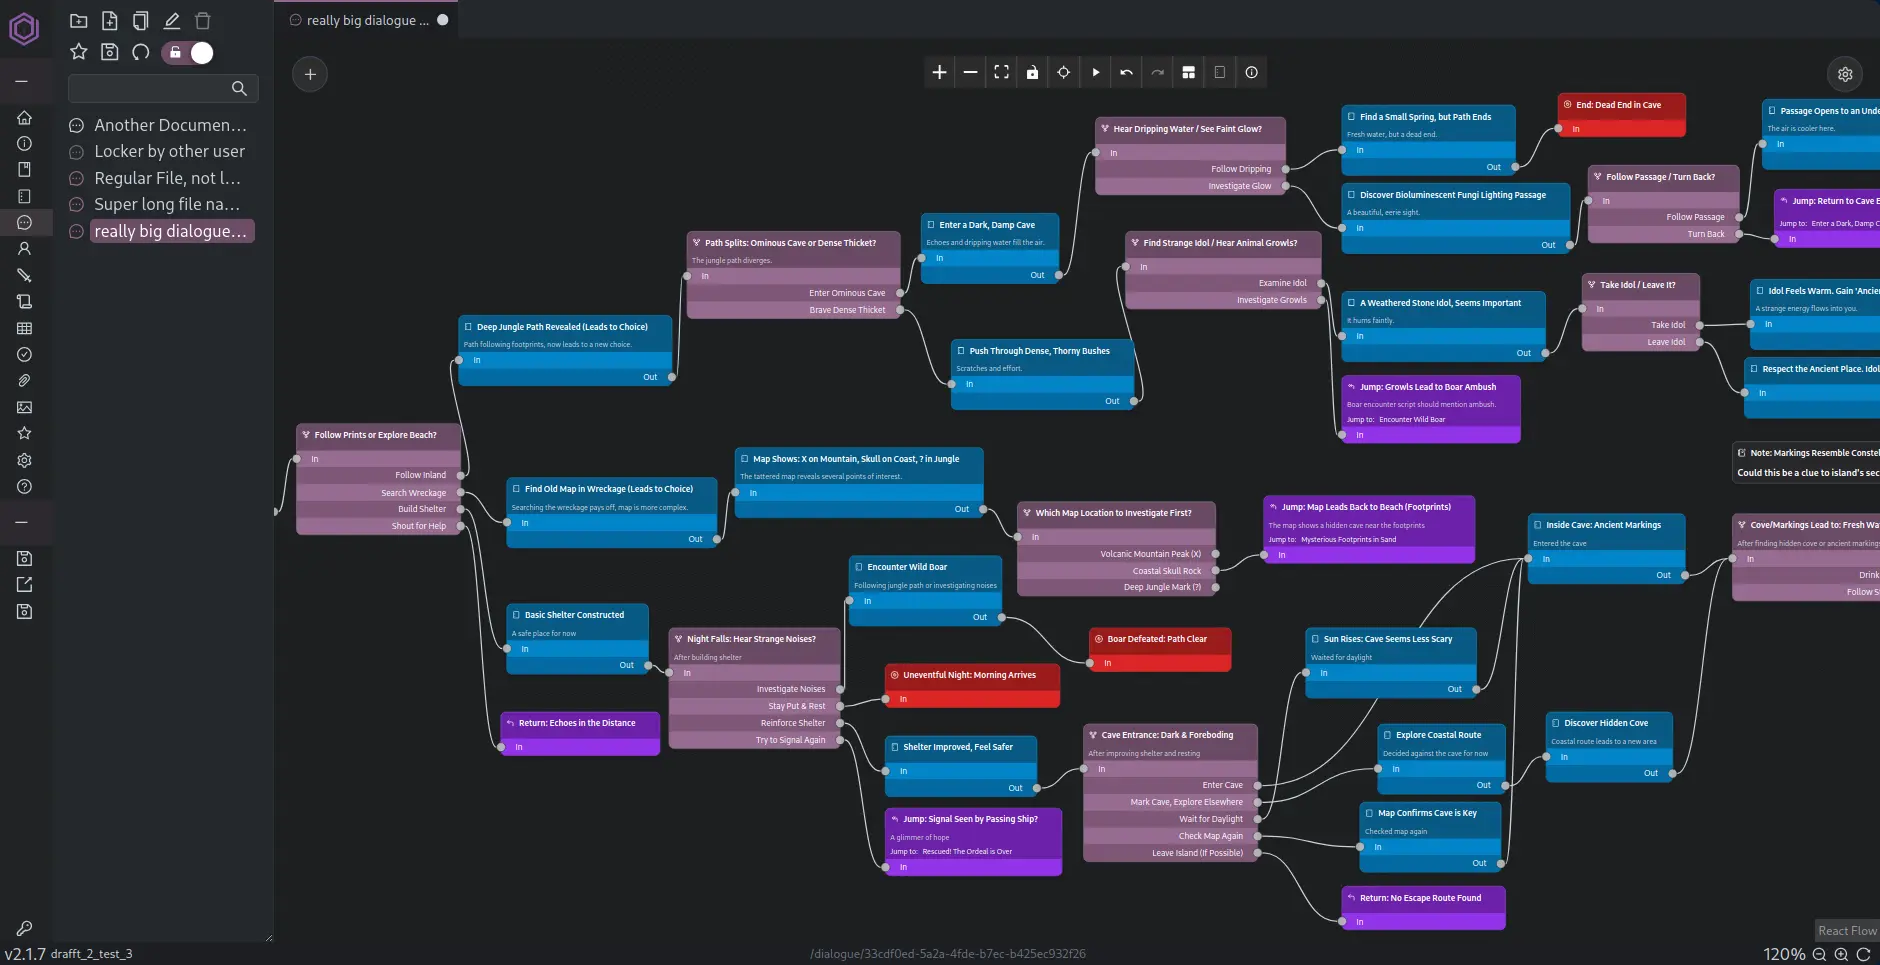Screen dimensions: 1880x965
Task: Click the rename pencil icon
Action: 172,21
